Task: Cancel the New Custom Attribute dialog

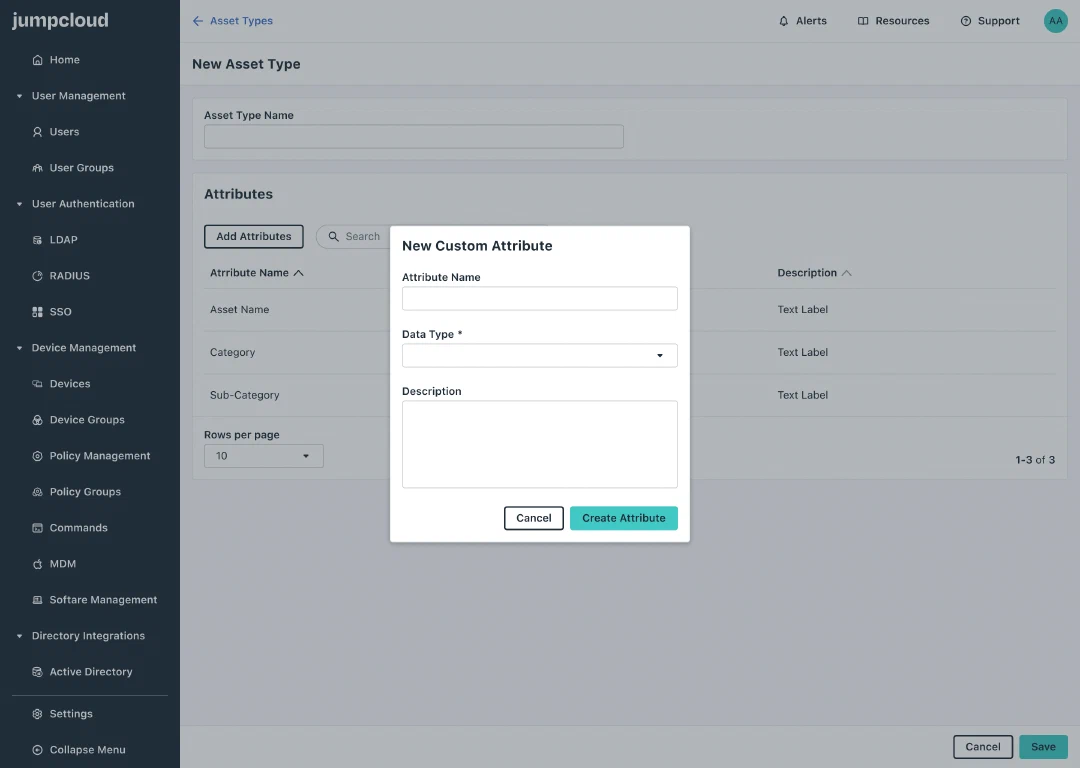Action: click(x=534, y=518)
